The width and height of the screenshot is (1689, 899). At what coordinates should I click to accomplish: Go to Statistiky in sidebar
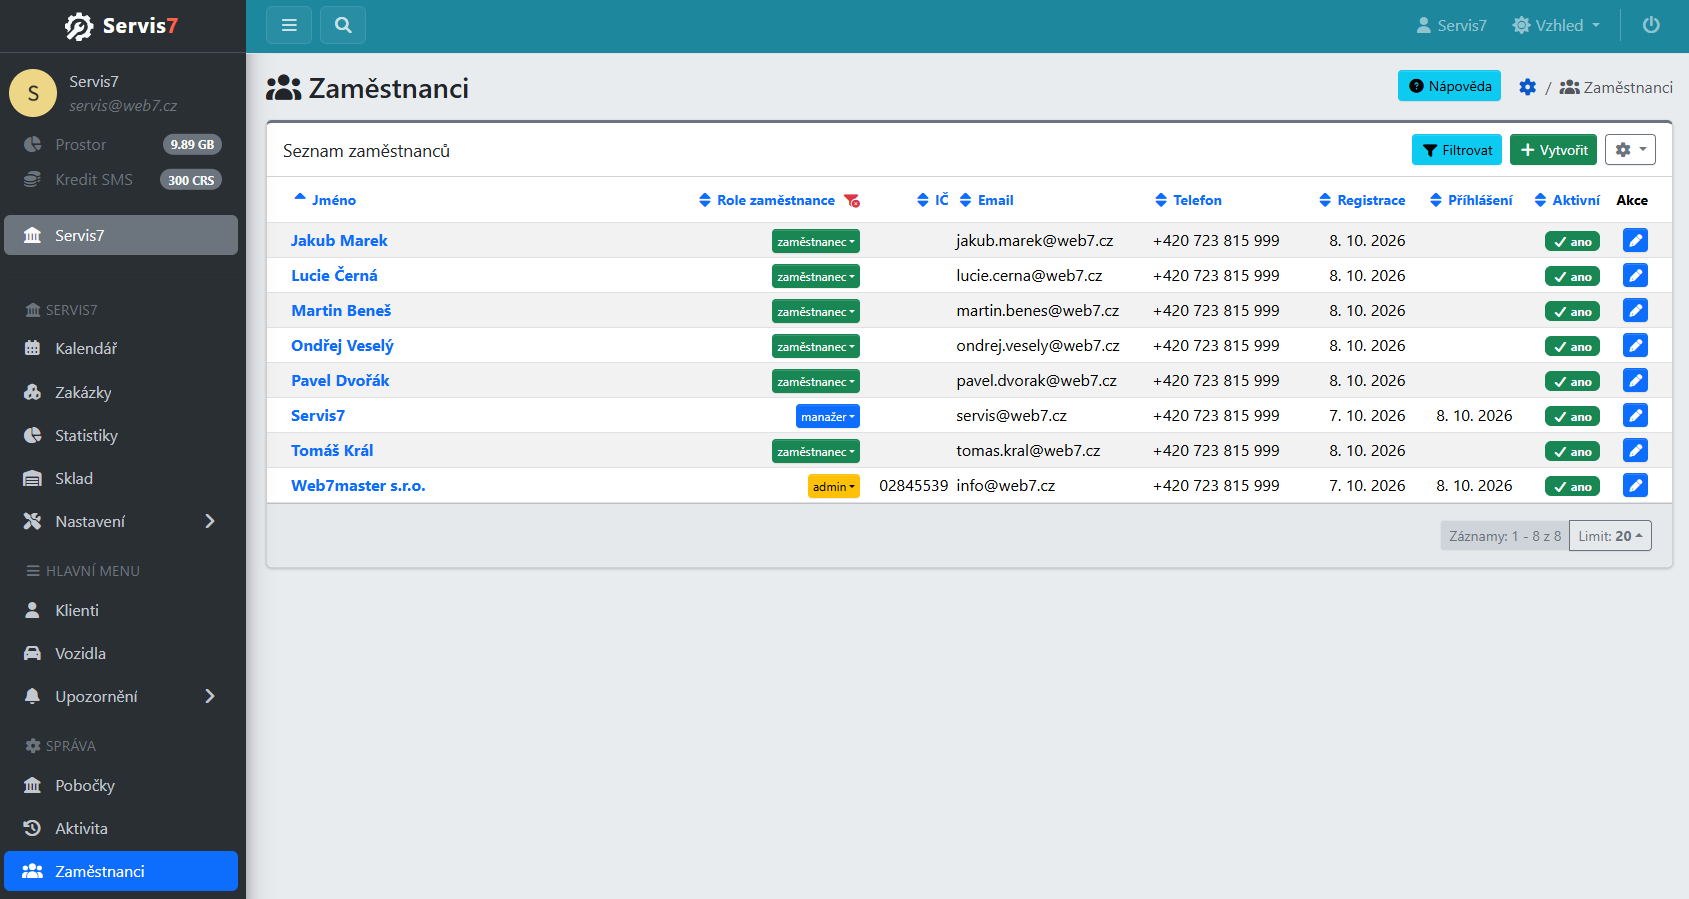[121, 435]
